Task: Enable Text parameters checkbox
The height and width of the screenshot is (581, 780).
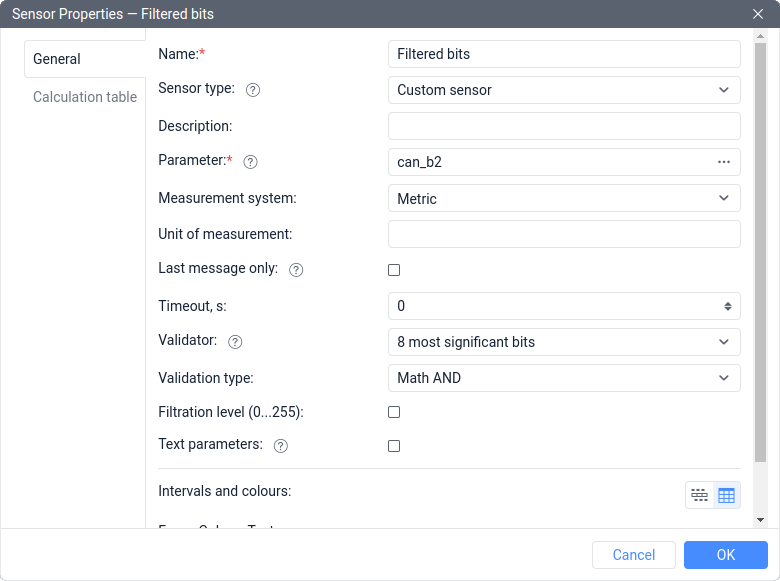Action: pyautogui.click(x=394, y=446)
